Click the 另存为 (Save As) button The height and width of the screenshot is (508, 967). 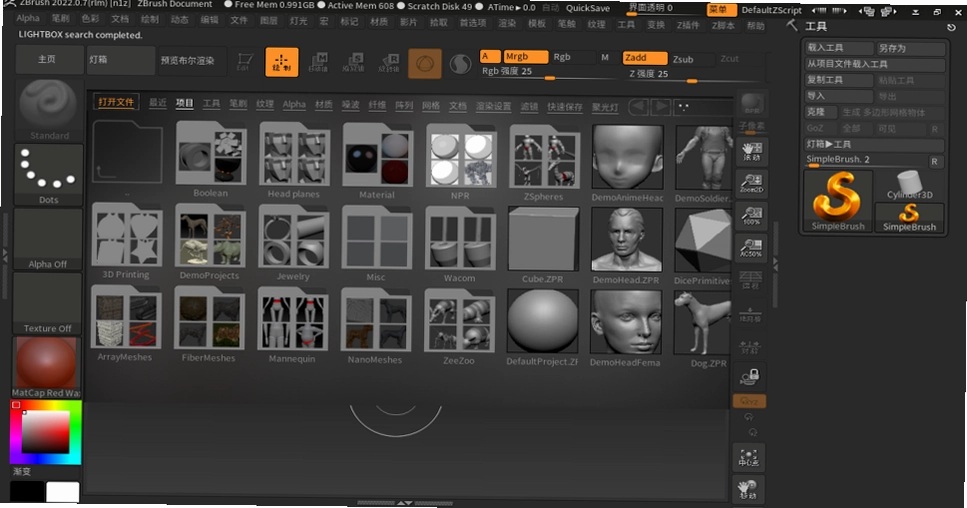tap(910, 48)
